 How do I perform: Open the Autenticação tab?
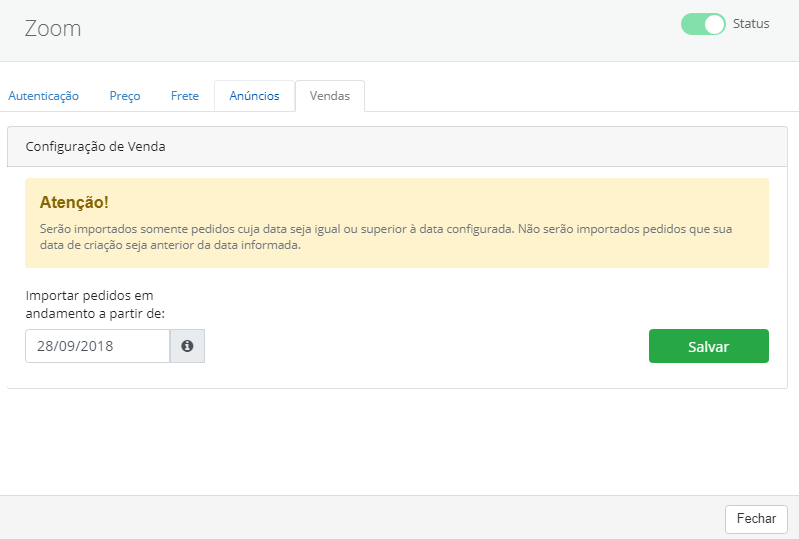(x=43, y=96)
